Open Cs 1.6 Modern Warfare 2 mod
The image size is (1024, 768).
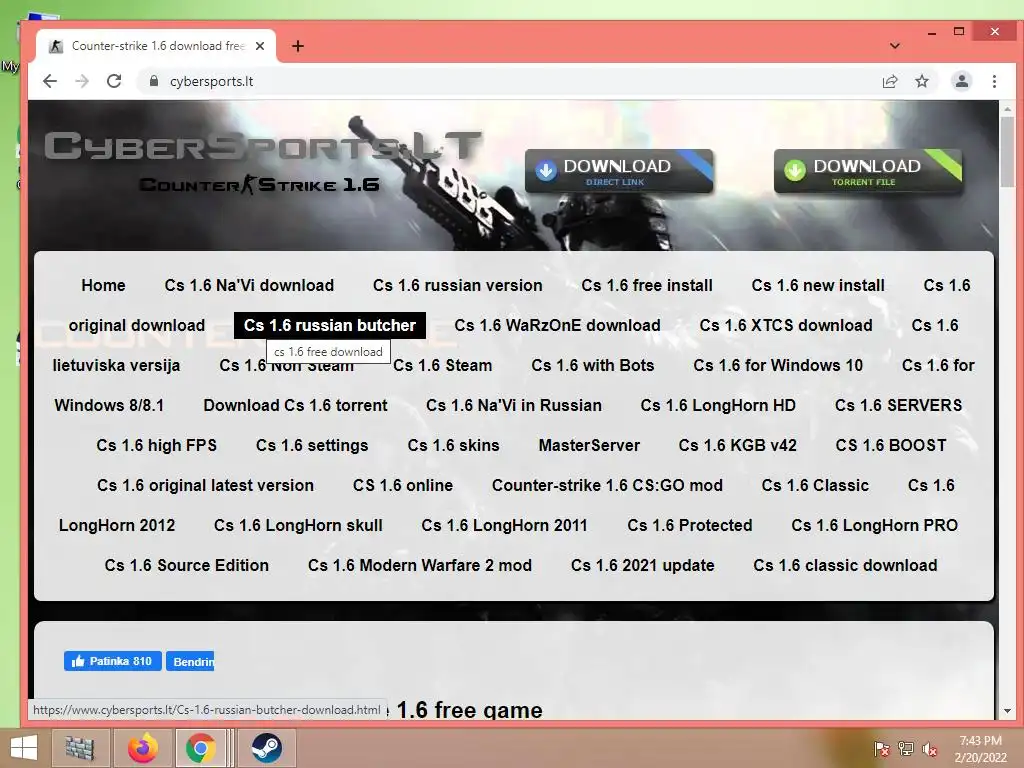(x=420, y=565)
